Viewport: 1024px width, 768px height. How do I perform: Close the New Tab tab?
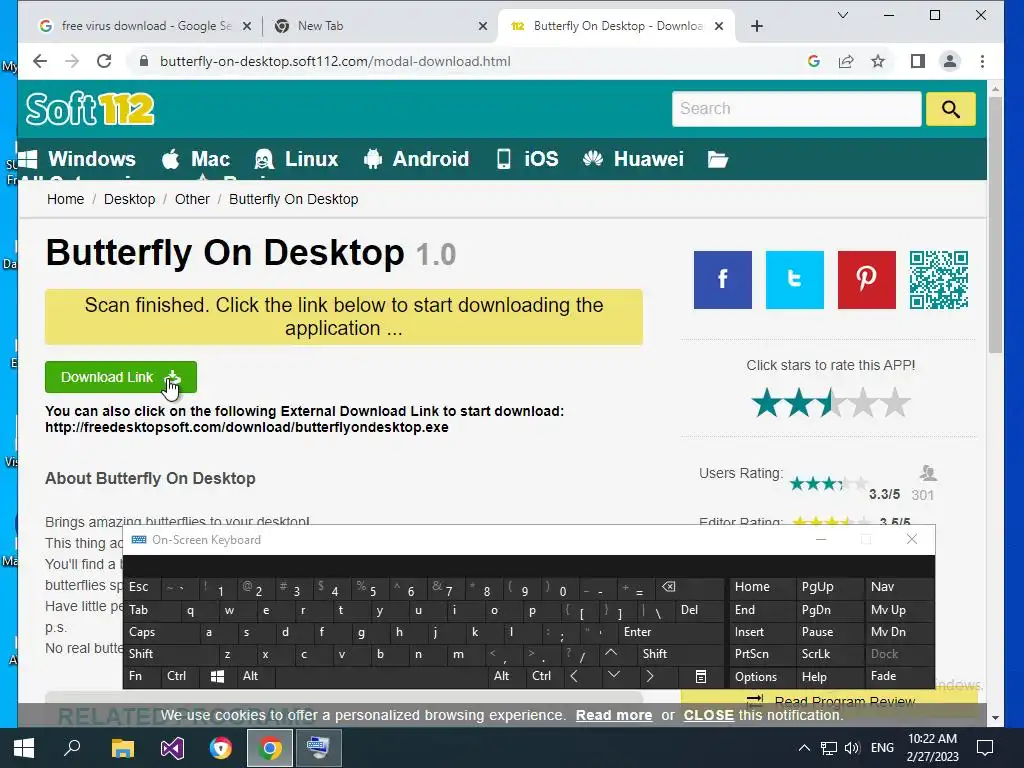click(483, 26)
